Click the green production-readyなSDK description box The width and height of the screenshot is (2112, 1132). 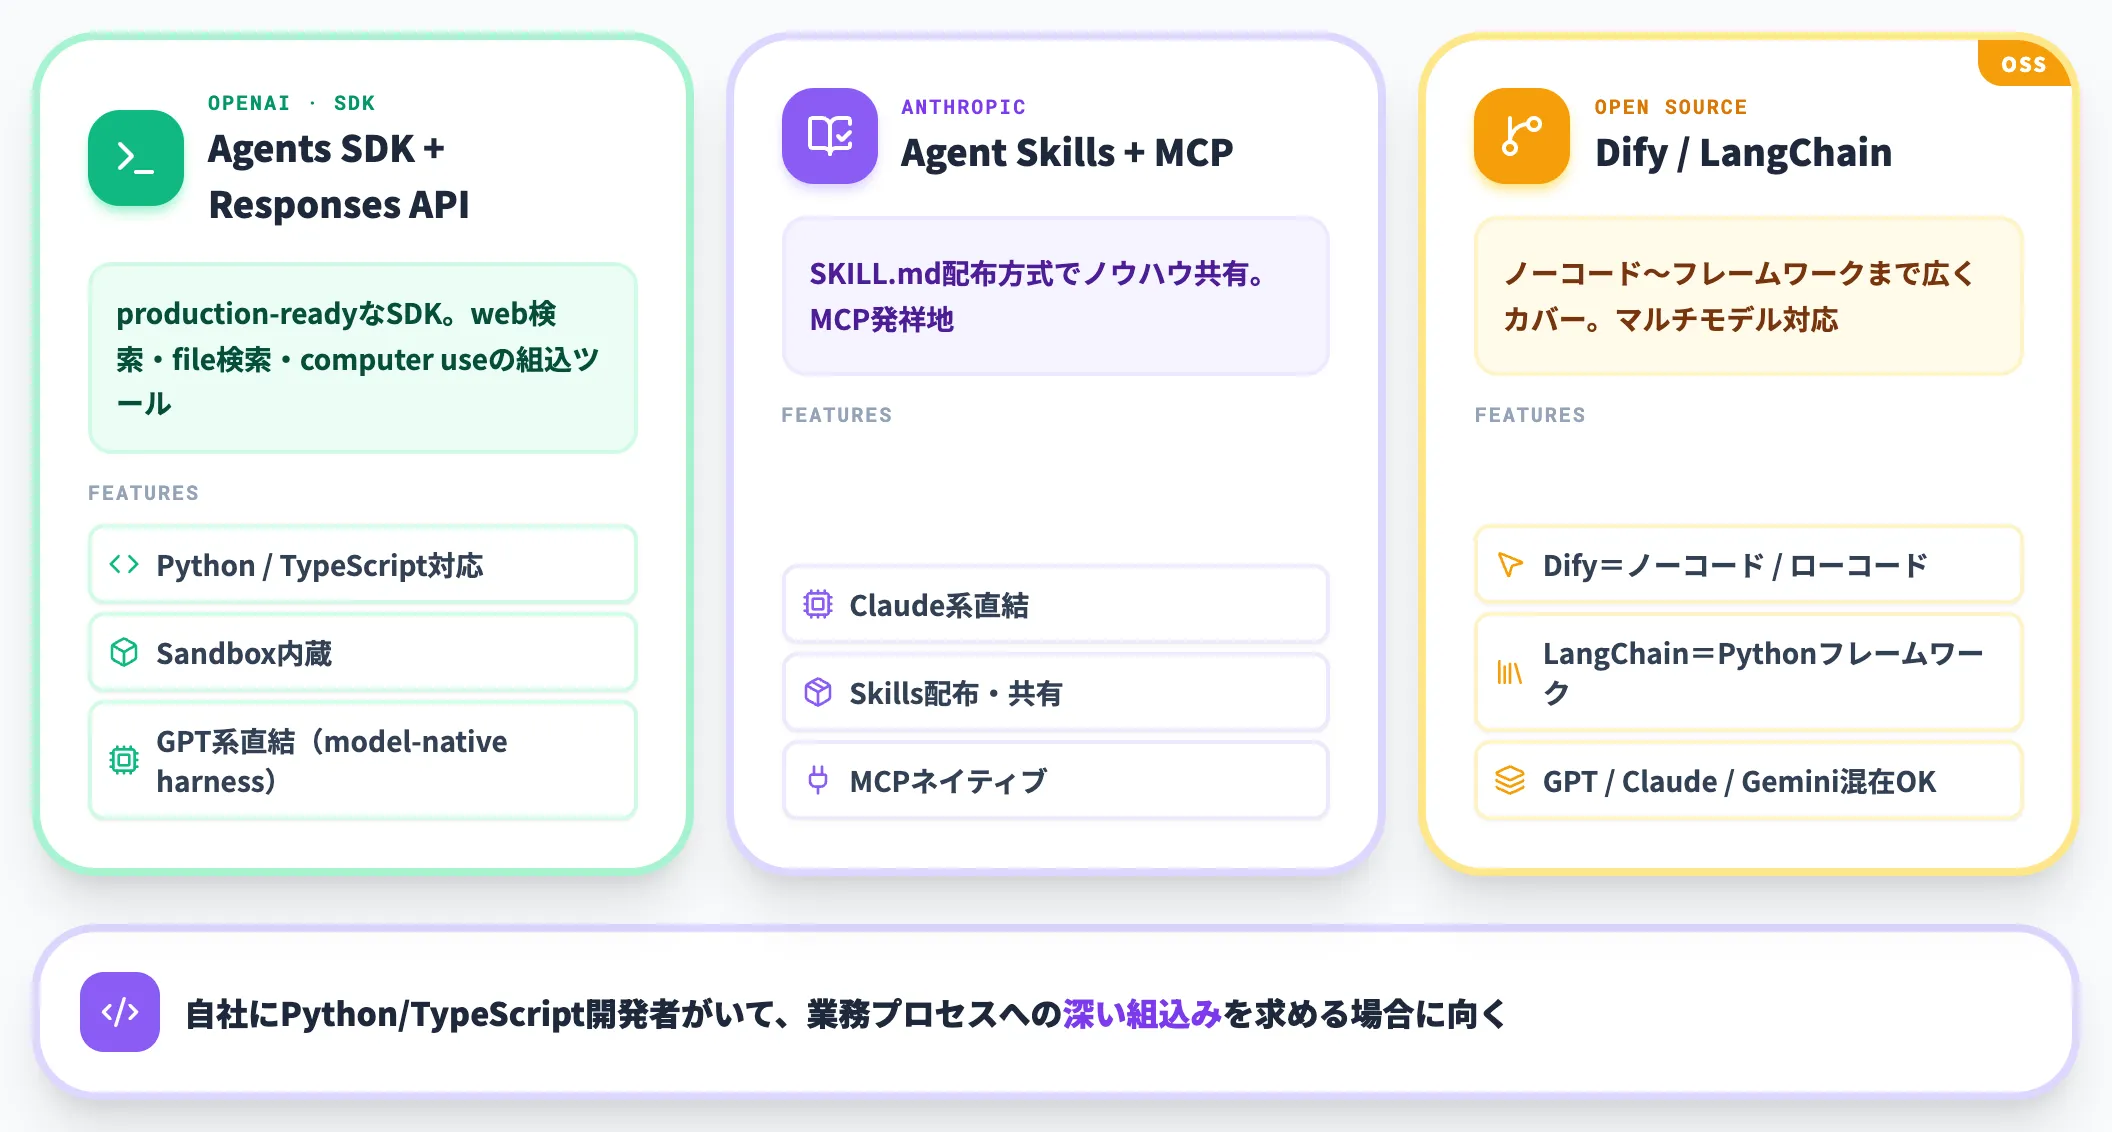point(363,358)
